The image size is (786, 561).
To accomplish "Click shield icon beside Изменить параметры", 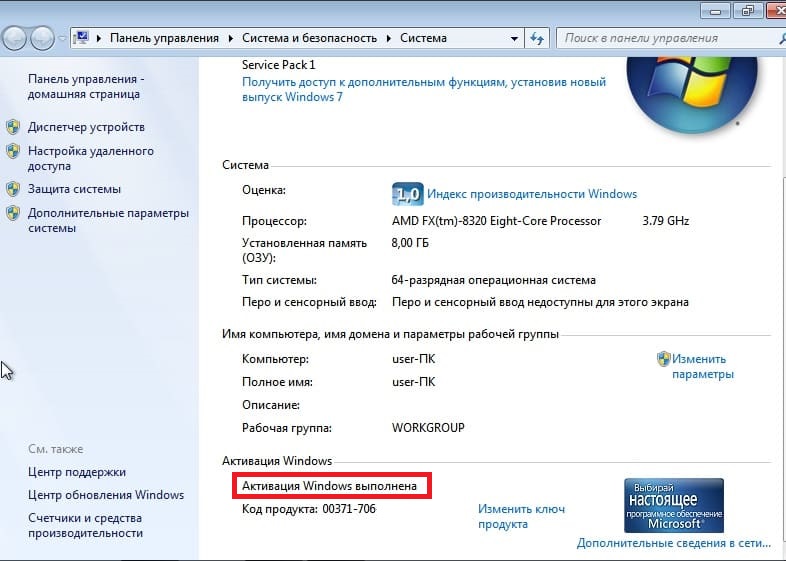I will (x=664, y=358).
